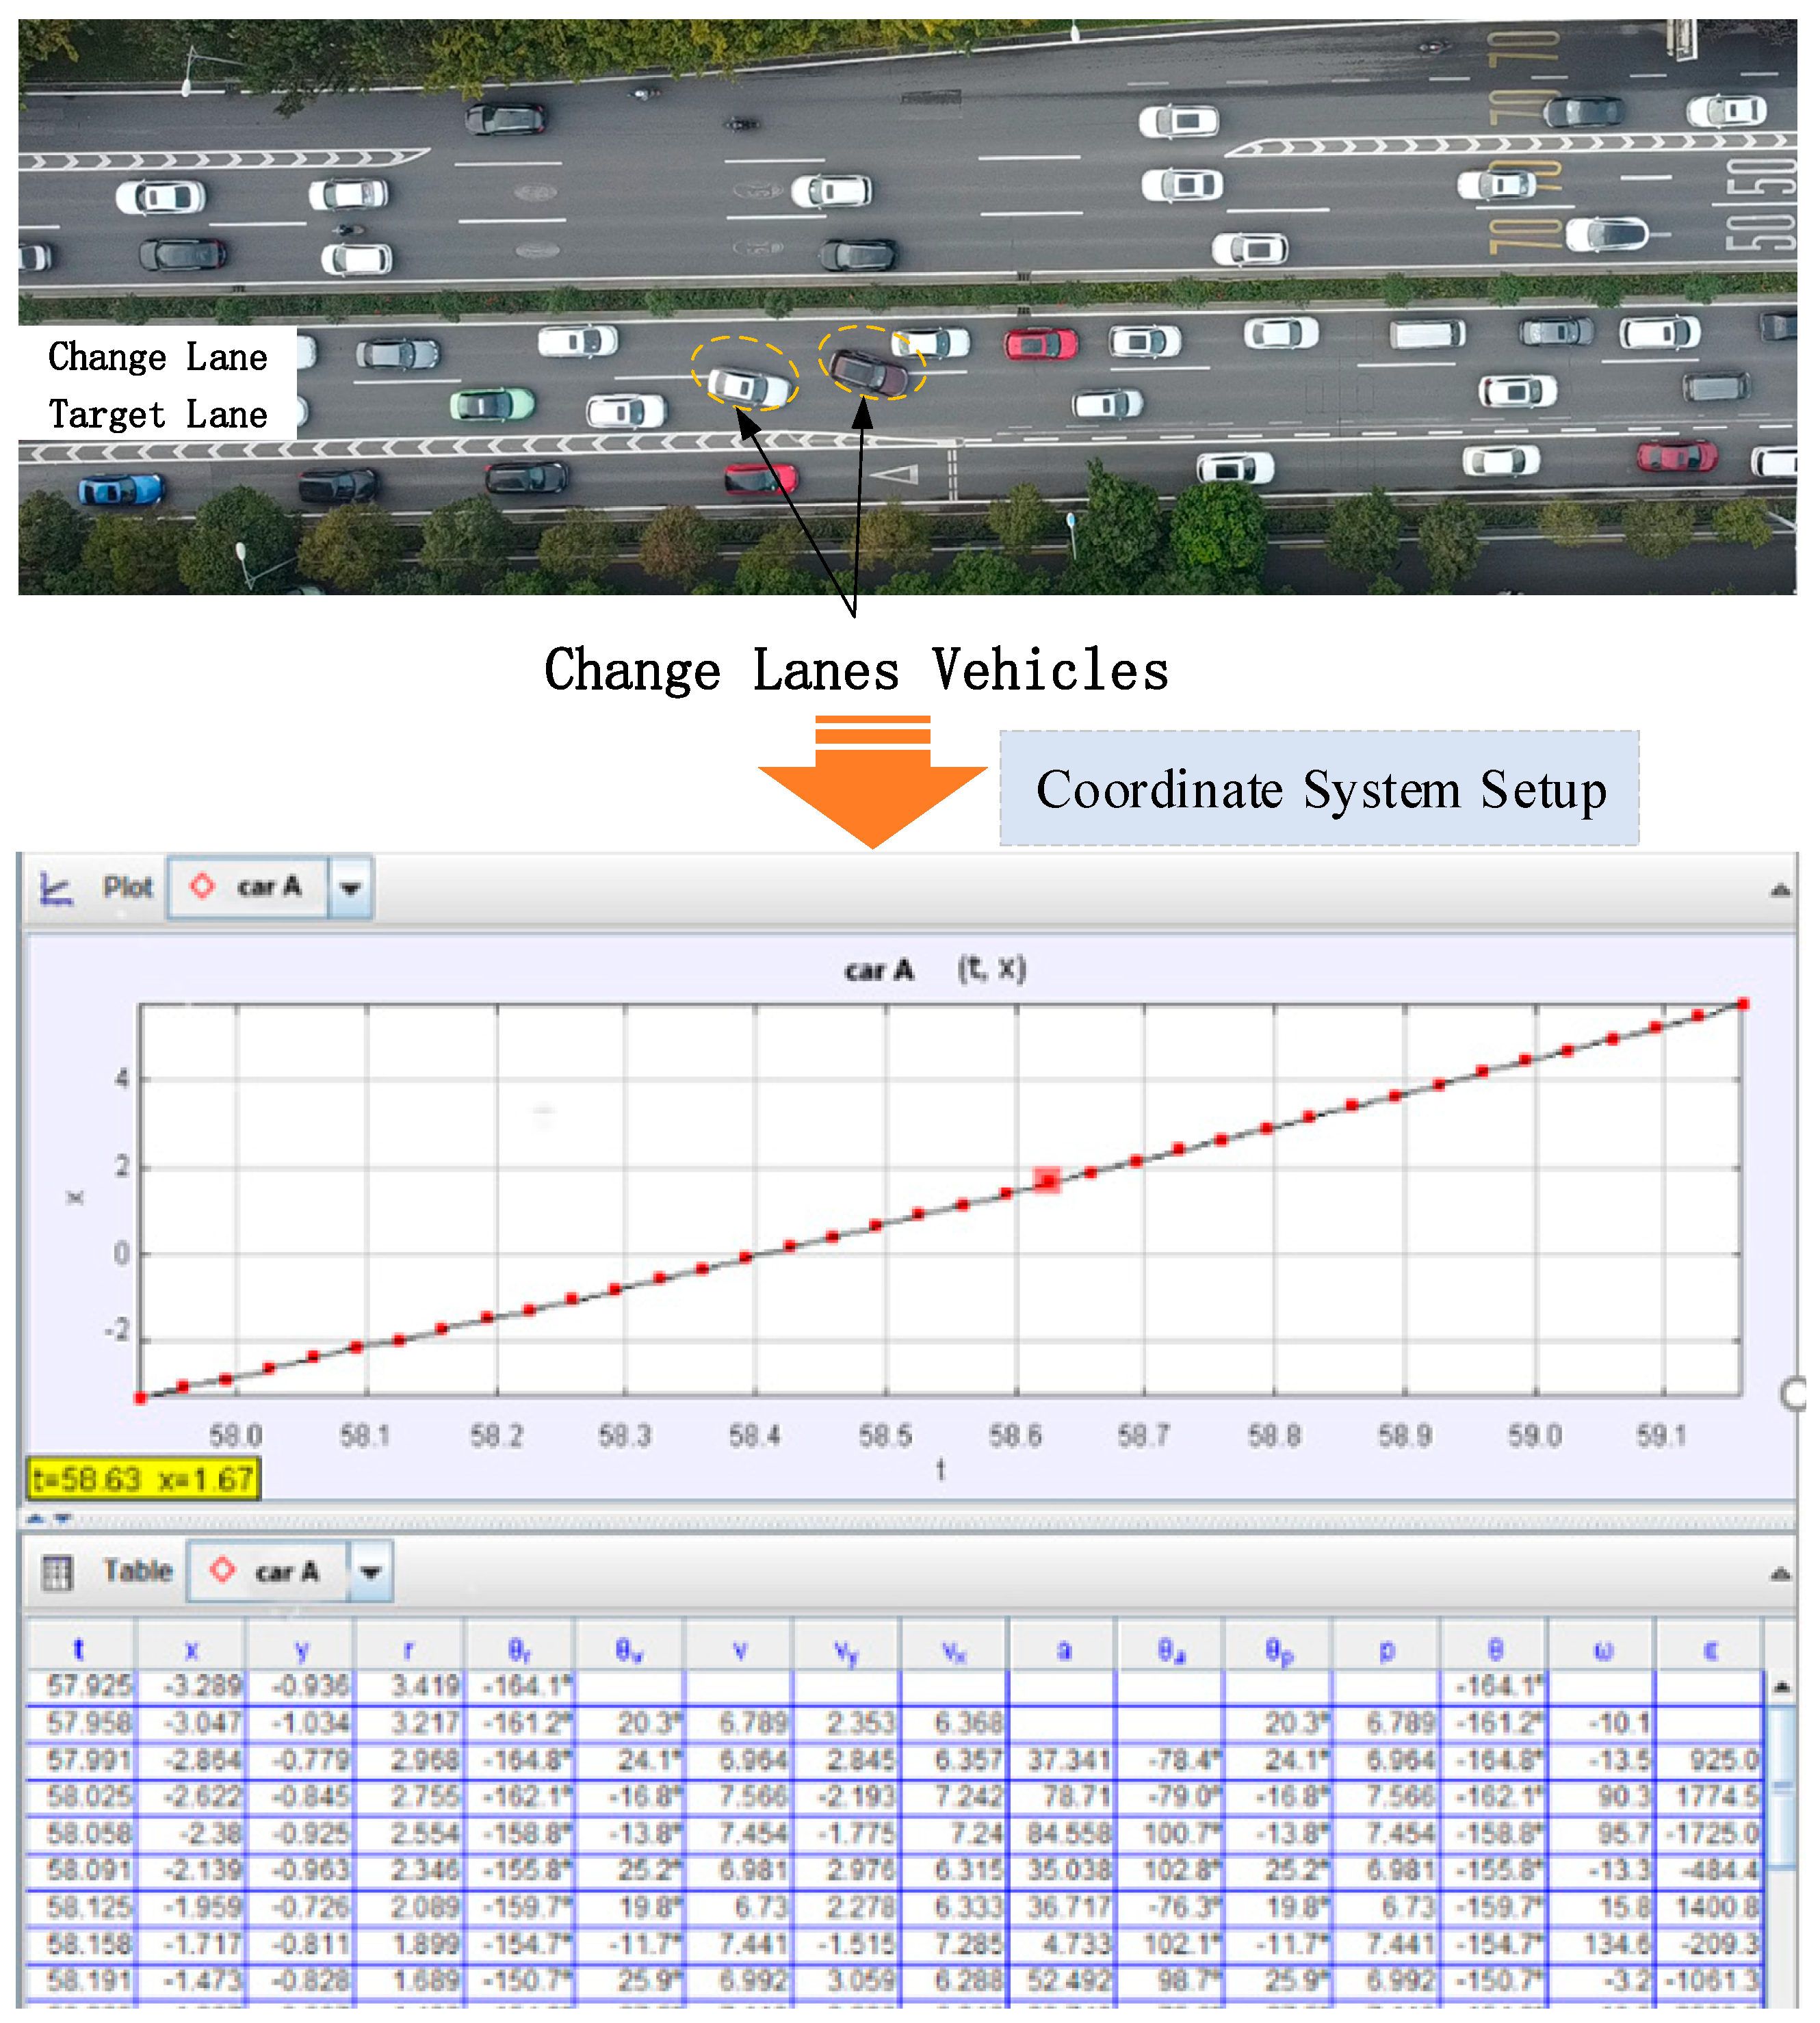Click the vertical x axis label
1820x2023 pixels.
click(75, 1198)
